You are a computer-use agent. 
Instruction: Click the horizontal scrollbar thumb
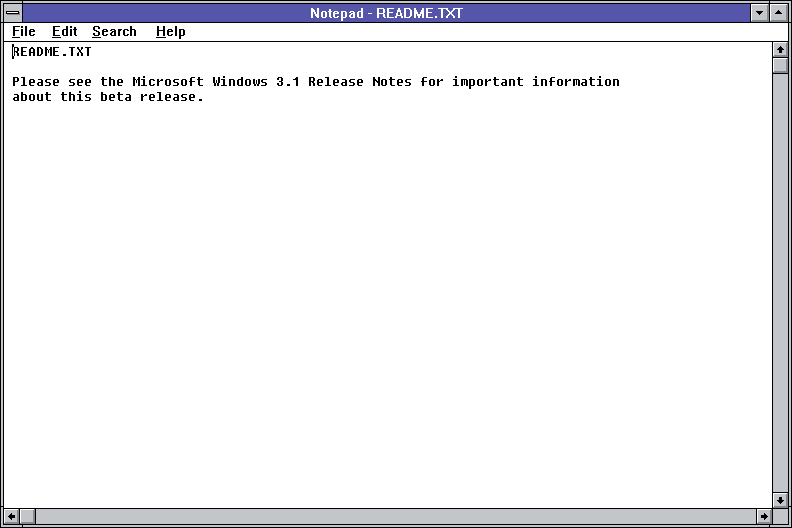pos(27,516)
